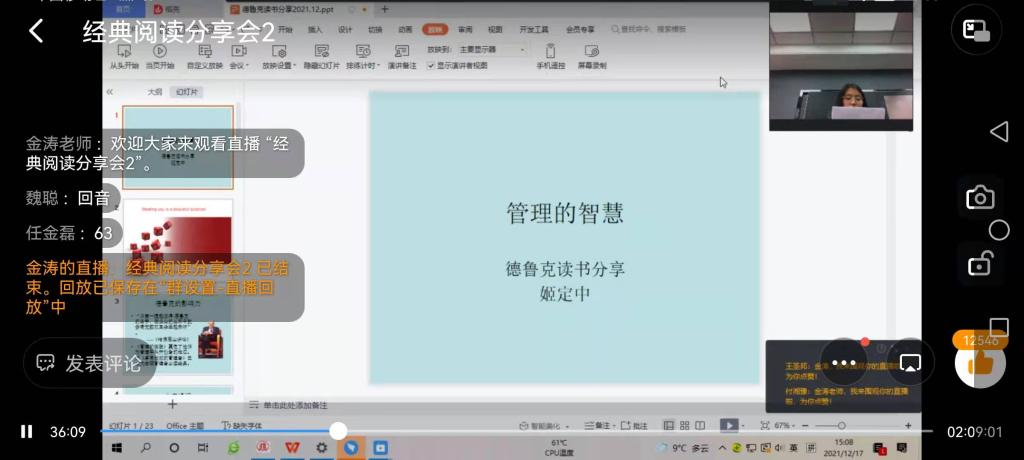Click the 屏幕录制 screen recording button
The image size is (1024, 460).
(x=591, y=57)
